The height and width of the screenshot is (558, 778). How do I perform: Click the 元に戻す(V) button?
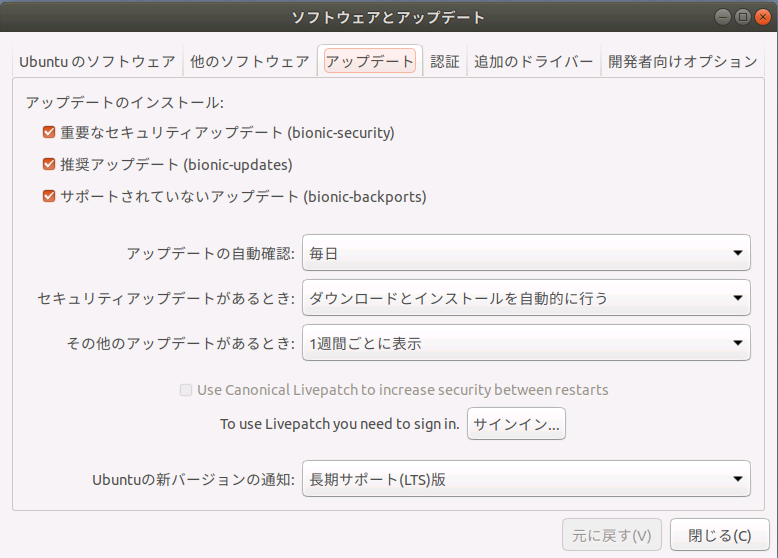click(612, 535)
